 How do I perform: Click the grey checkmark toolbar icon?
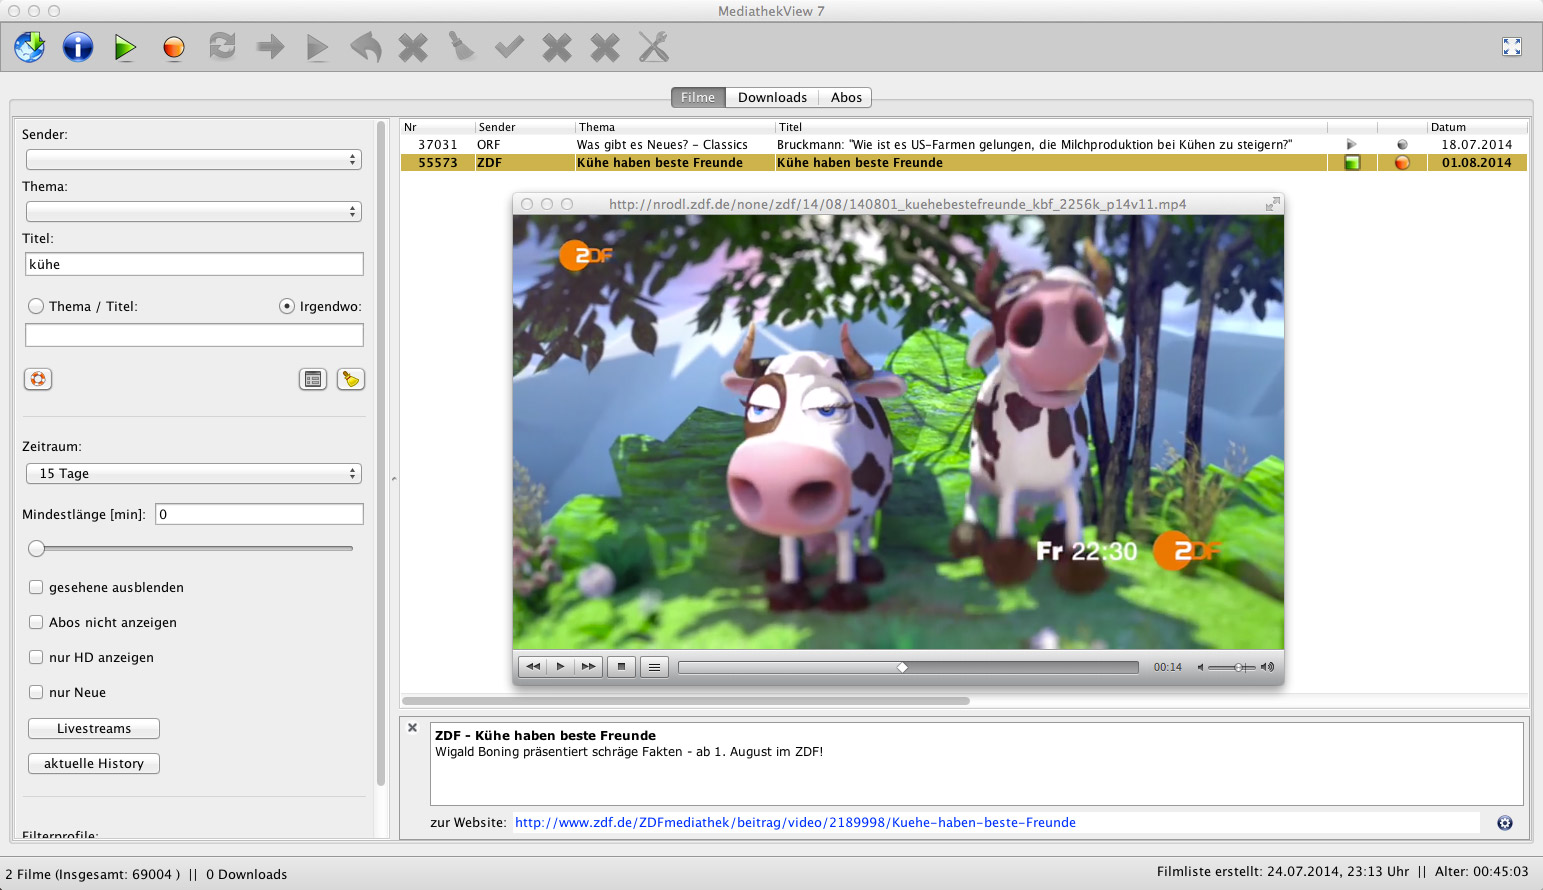click(509, 47)
